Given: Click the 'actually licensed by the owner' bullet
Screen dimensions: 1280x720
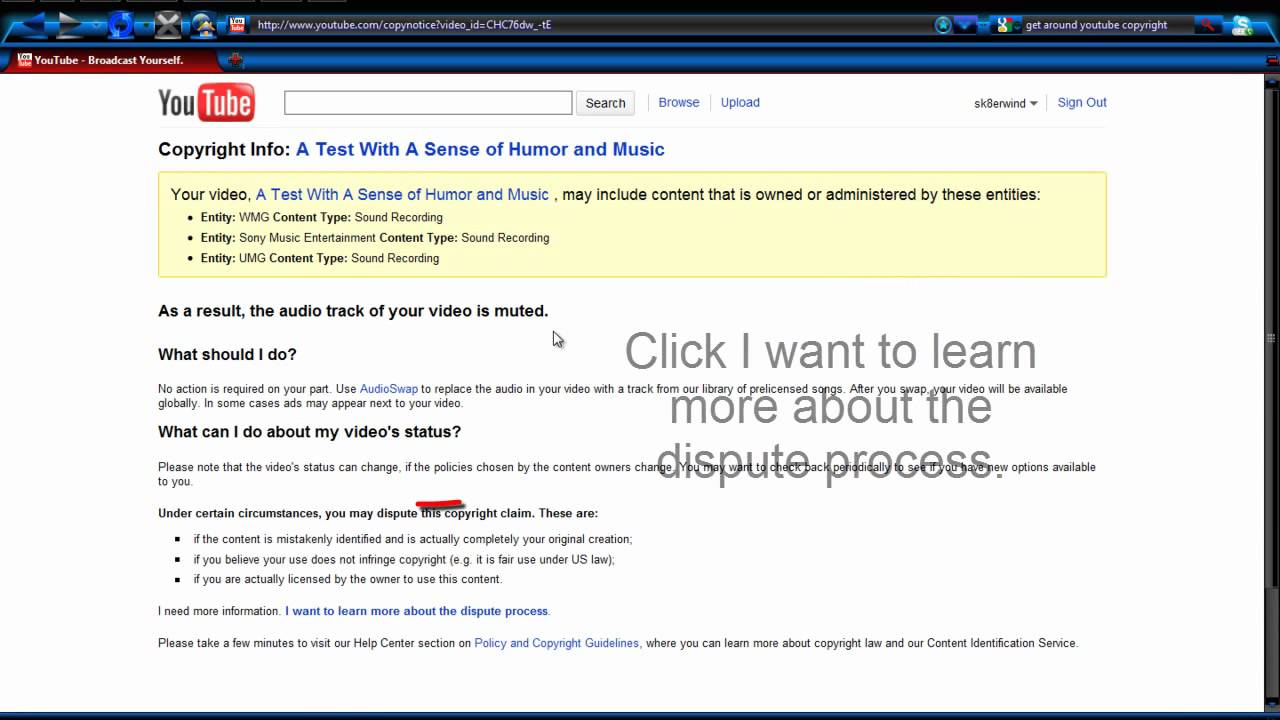Looking at the screenshot, I should 348,579.
